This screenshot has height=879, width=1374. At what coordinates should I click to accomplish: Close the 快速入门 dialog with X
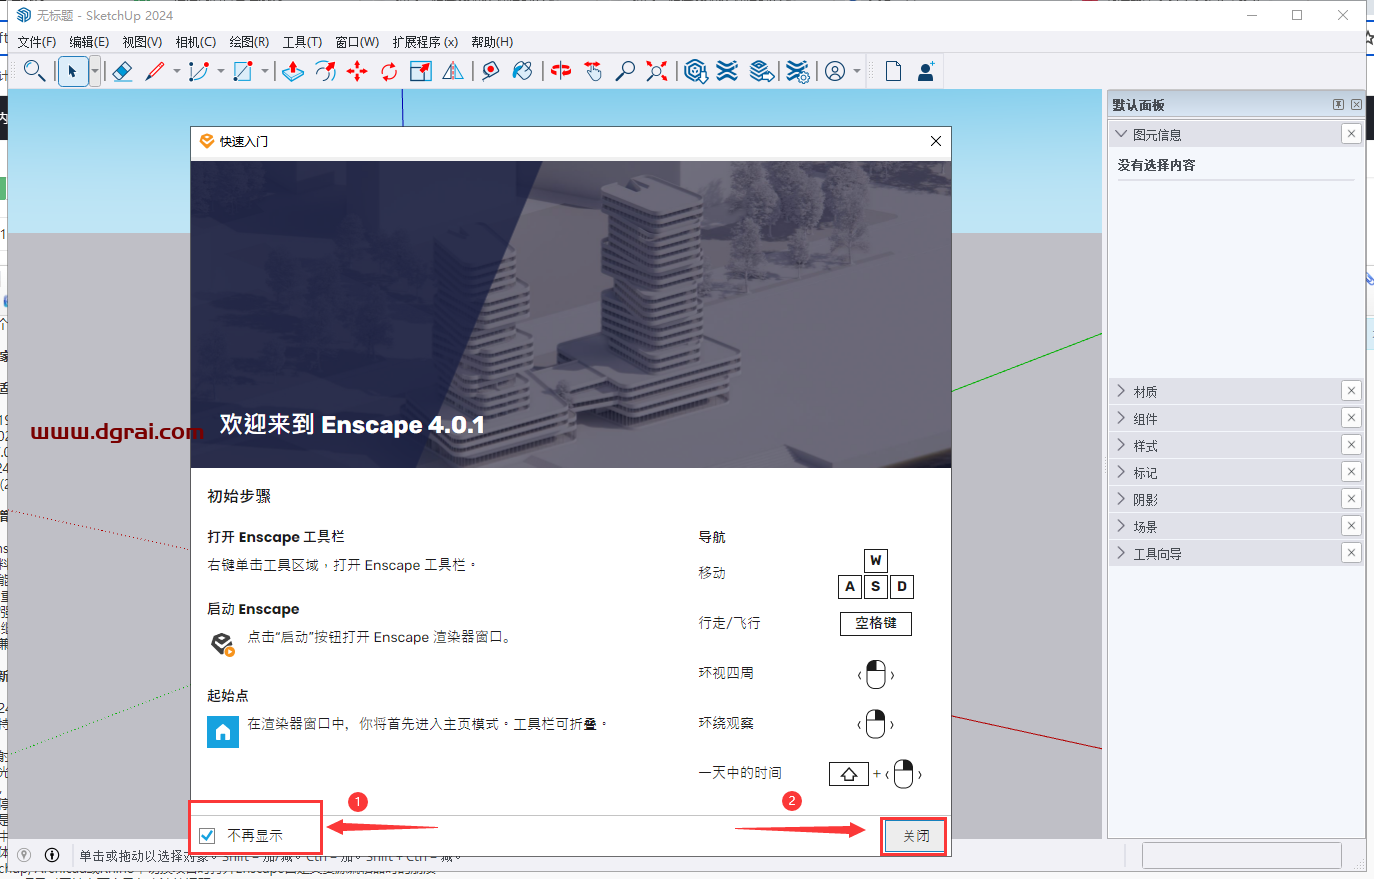pyautogui.click(x=936, y=141)
